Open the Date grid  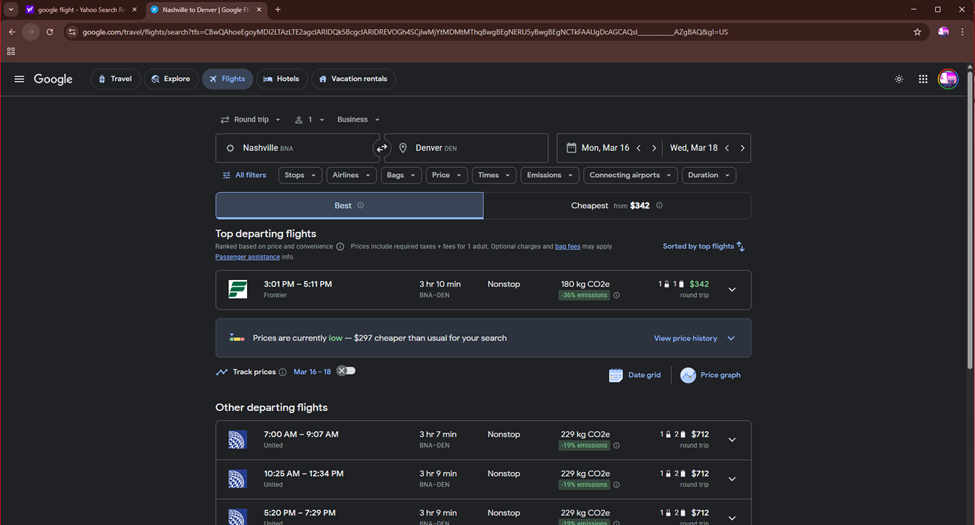pos(635,375)
